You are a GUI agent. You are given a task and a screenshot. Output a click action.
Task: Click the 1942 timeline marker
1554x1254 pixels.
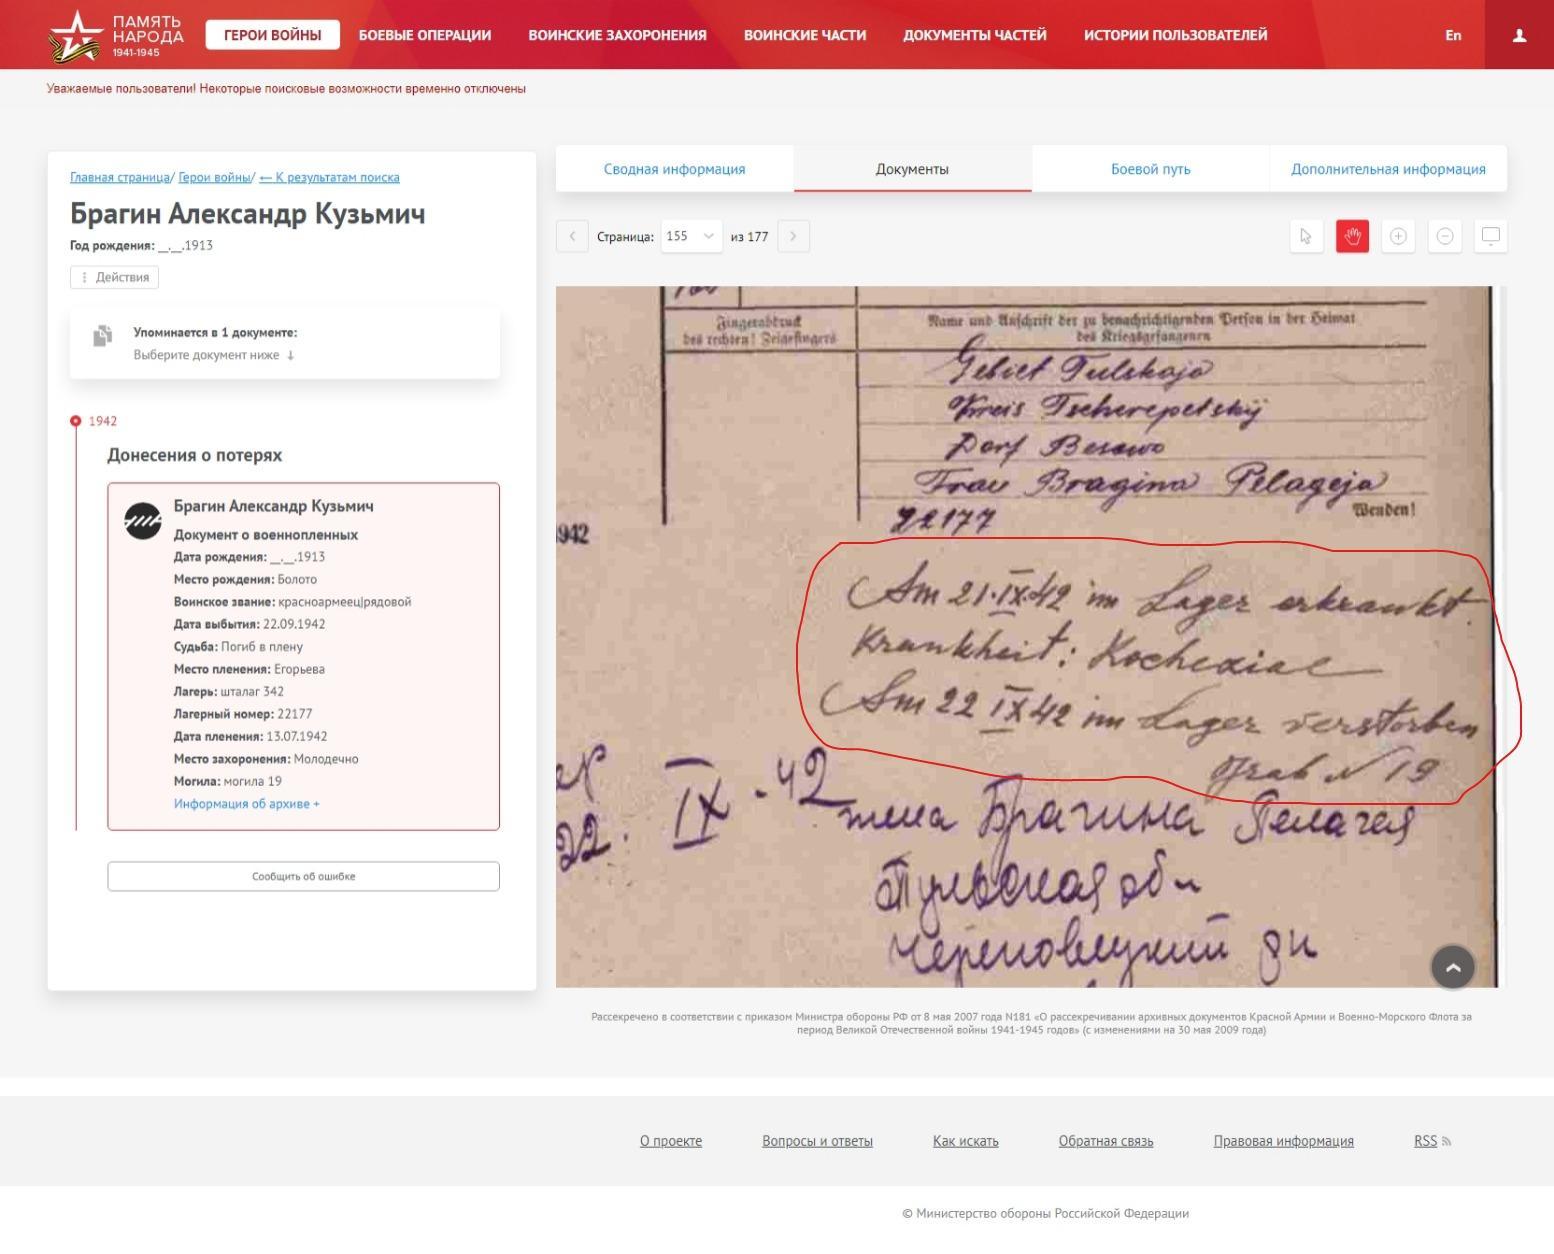coord(76,421)
